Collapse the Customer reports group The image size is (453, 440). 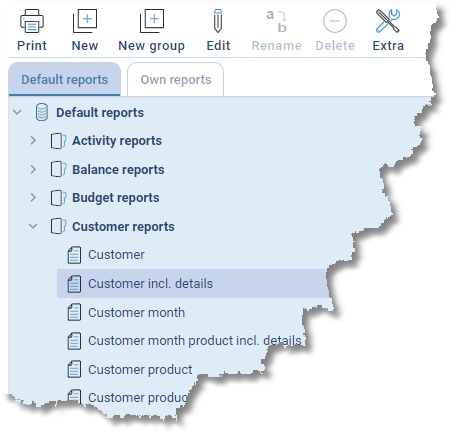(33, 226)
